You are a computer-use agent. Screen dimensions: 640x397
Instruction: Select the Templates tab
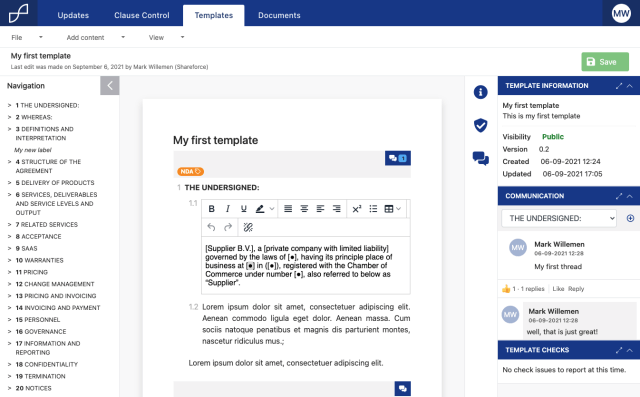pos(213,16)
